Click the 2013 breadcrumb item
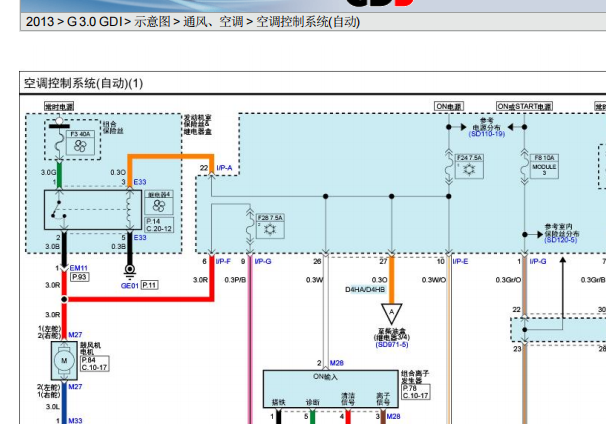The image size is (606, 424). (x=40, y=22)
